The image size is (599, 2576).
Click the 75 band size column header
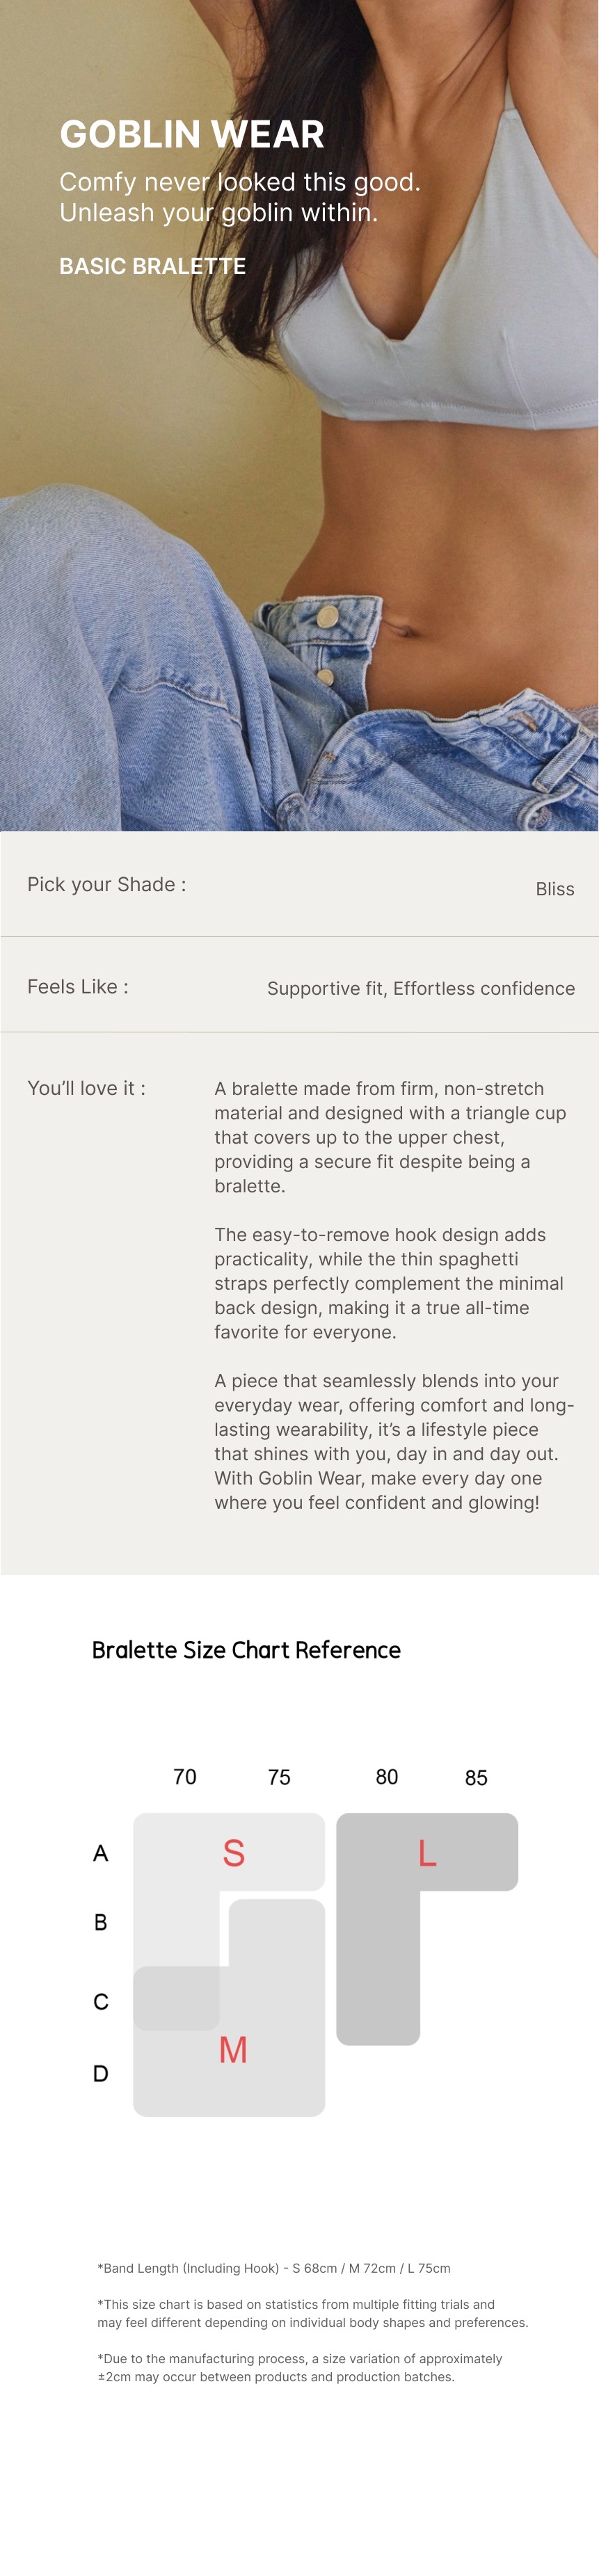tap(279, 1777)
